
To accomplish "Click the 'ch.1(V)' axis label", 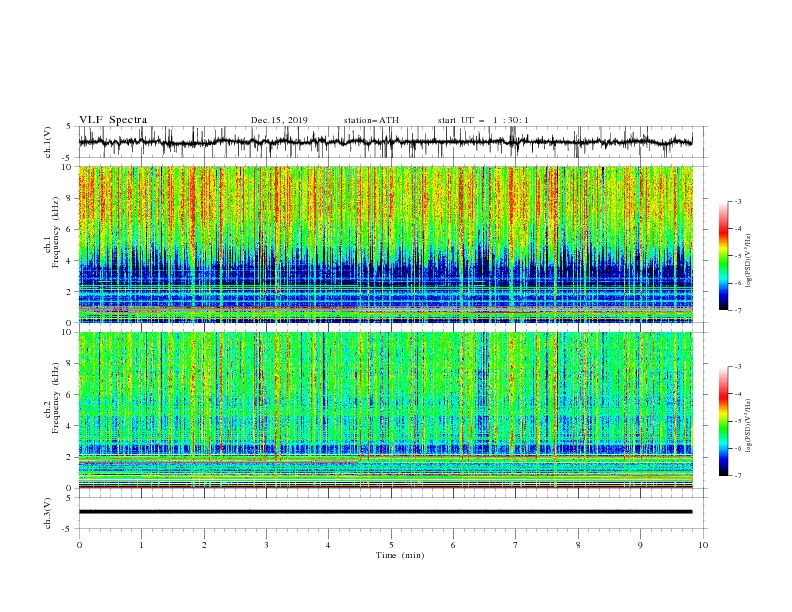I will click(48, 142).
